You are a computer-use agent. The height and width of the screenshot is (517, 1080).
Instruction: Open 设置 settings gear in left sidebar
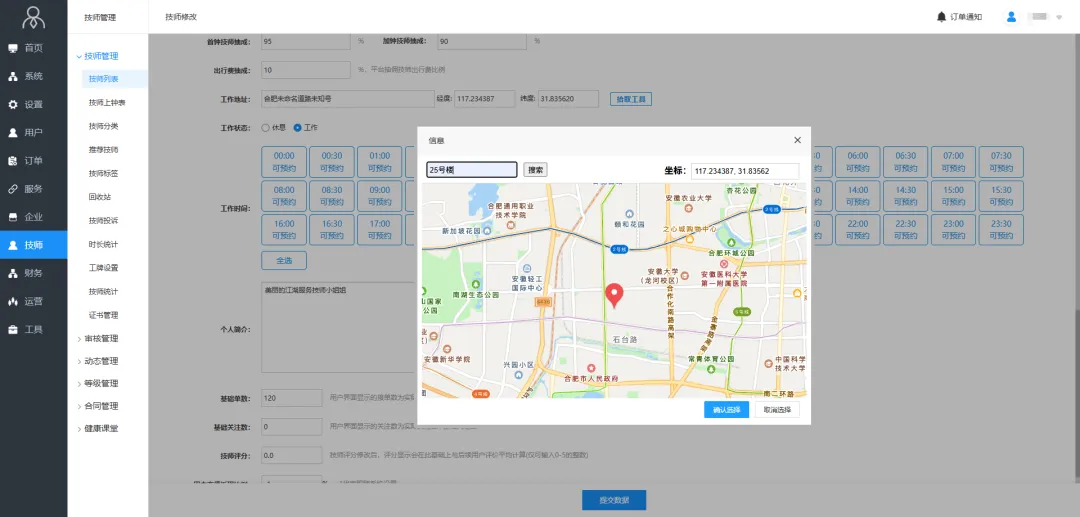point(13,104)
